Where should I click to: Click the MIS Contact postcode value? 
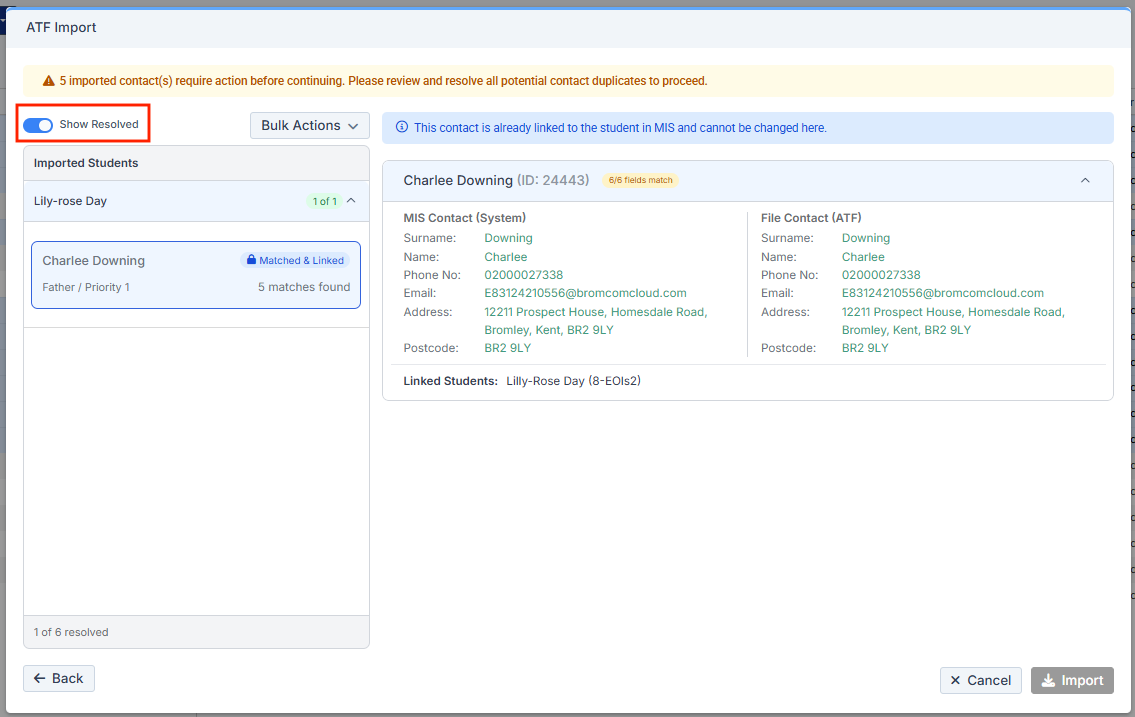coord(507,348)
